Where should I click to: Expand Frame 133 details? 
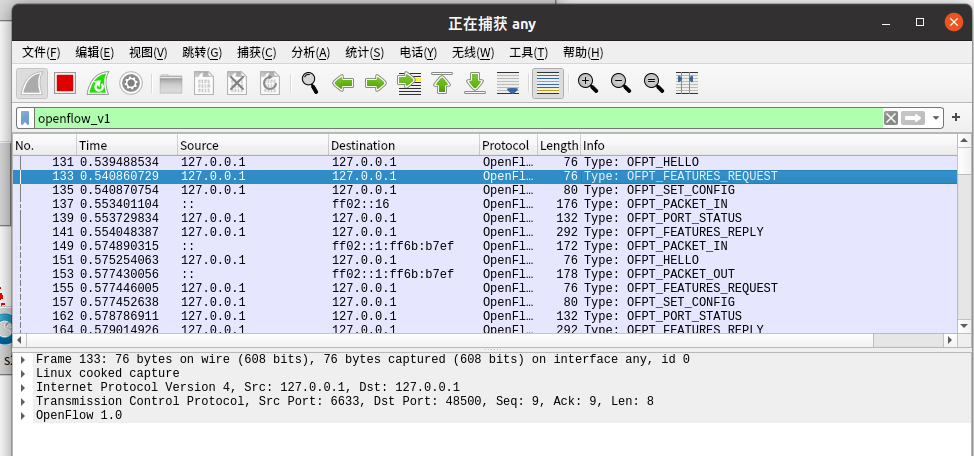coord(23,360)
